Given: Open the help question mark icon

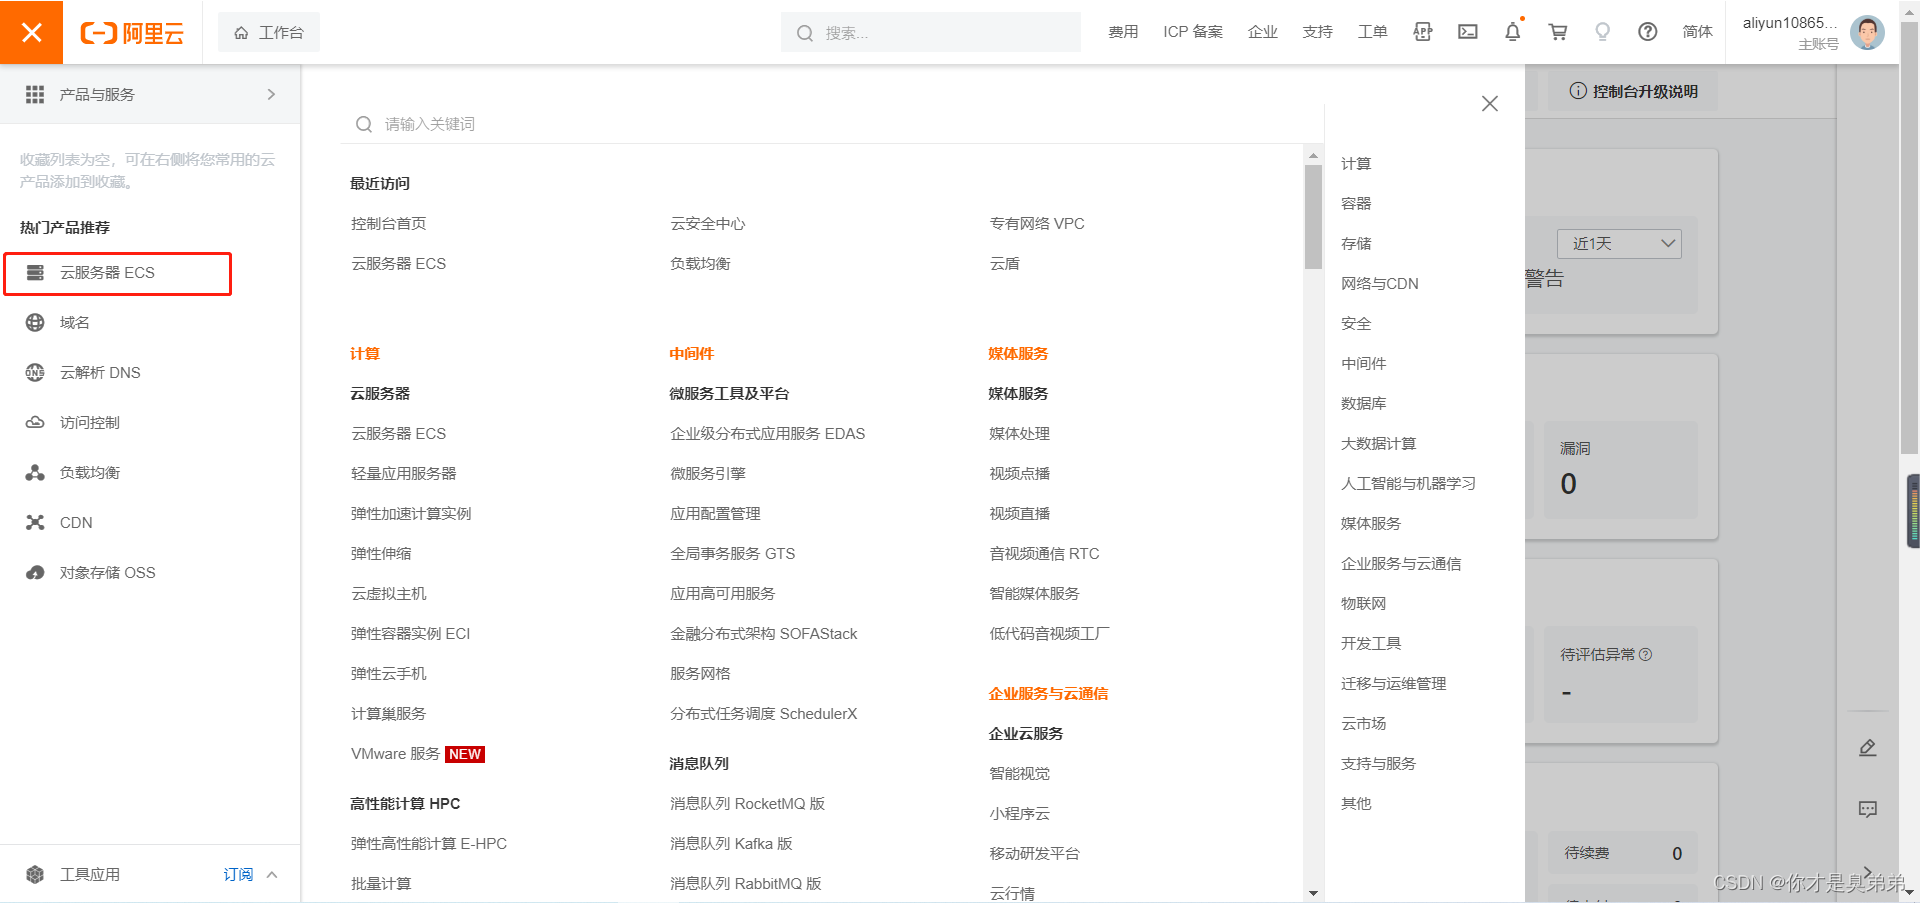Looking at the screenshot, I should [1647, 32].
